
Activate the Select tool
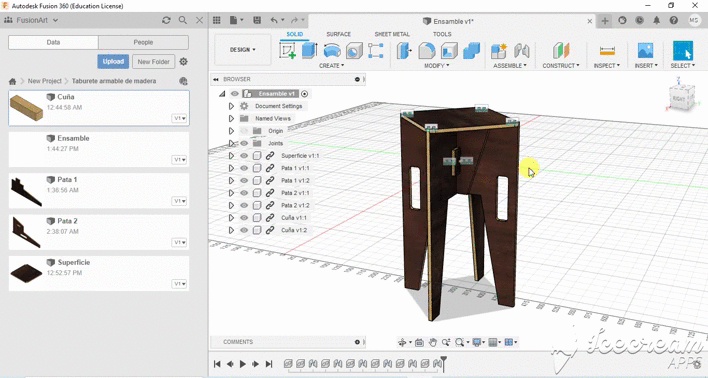683,51
